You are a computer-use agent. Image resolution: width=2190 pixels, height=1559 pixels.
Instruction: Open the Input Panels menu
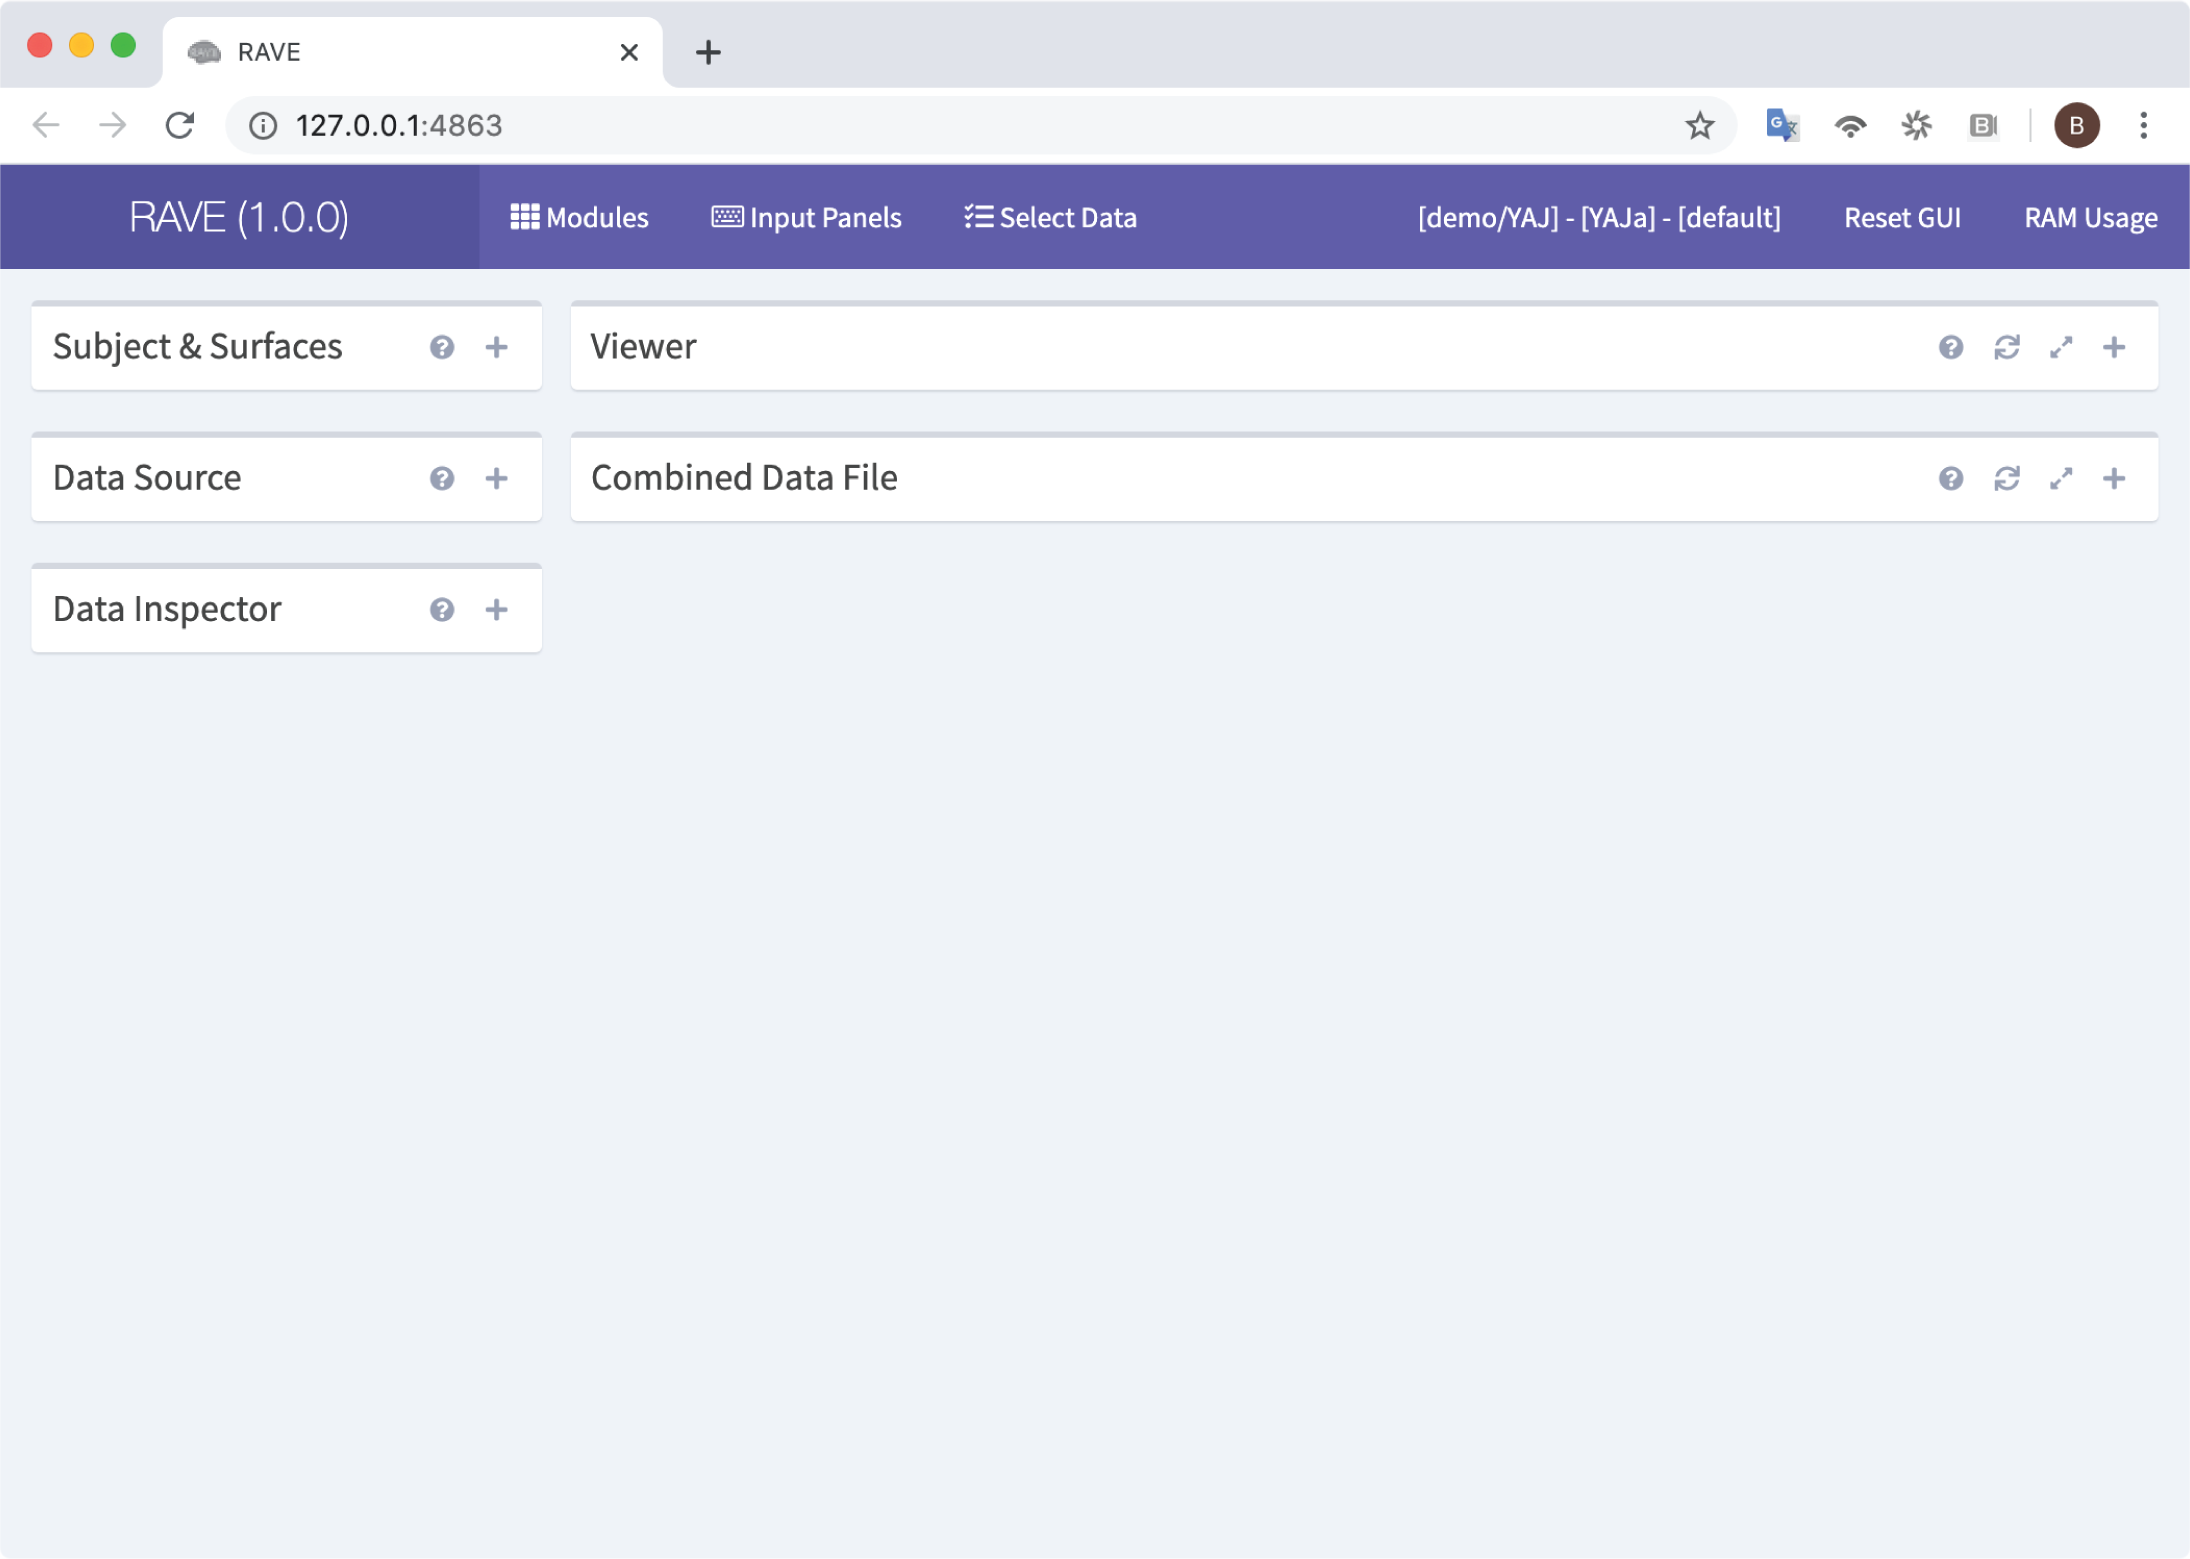coord(806,217)
